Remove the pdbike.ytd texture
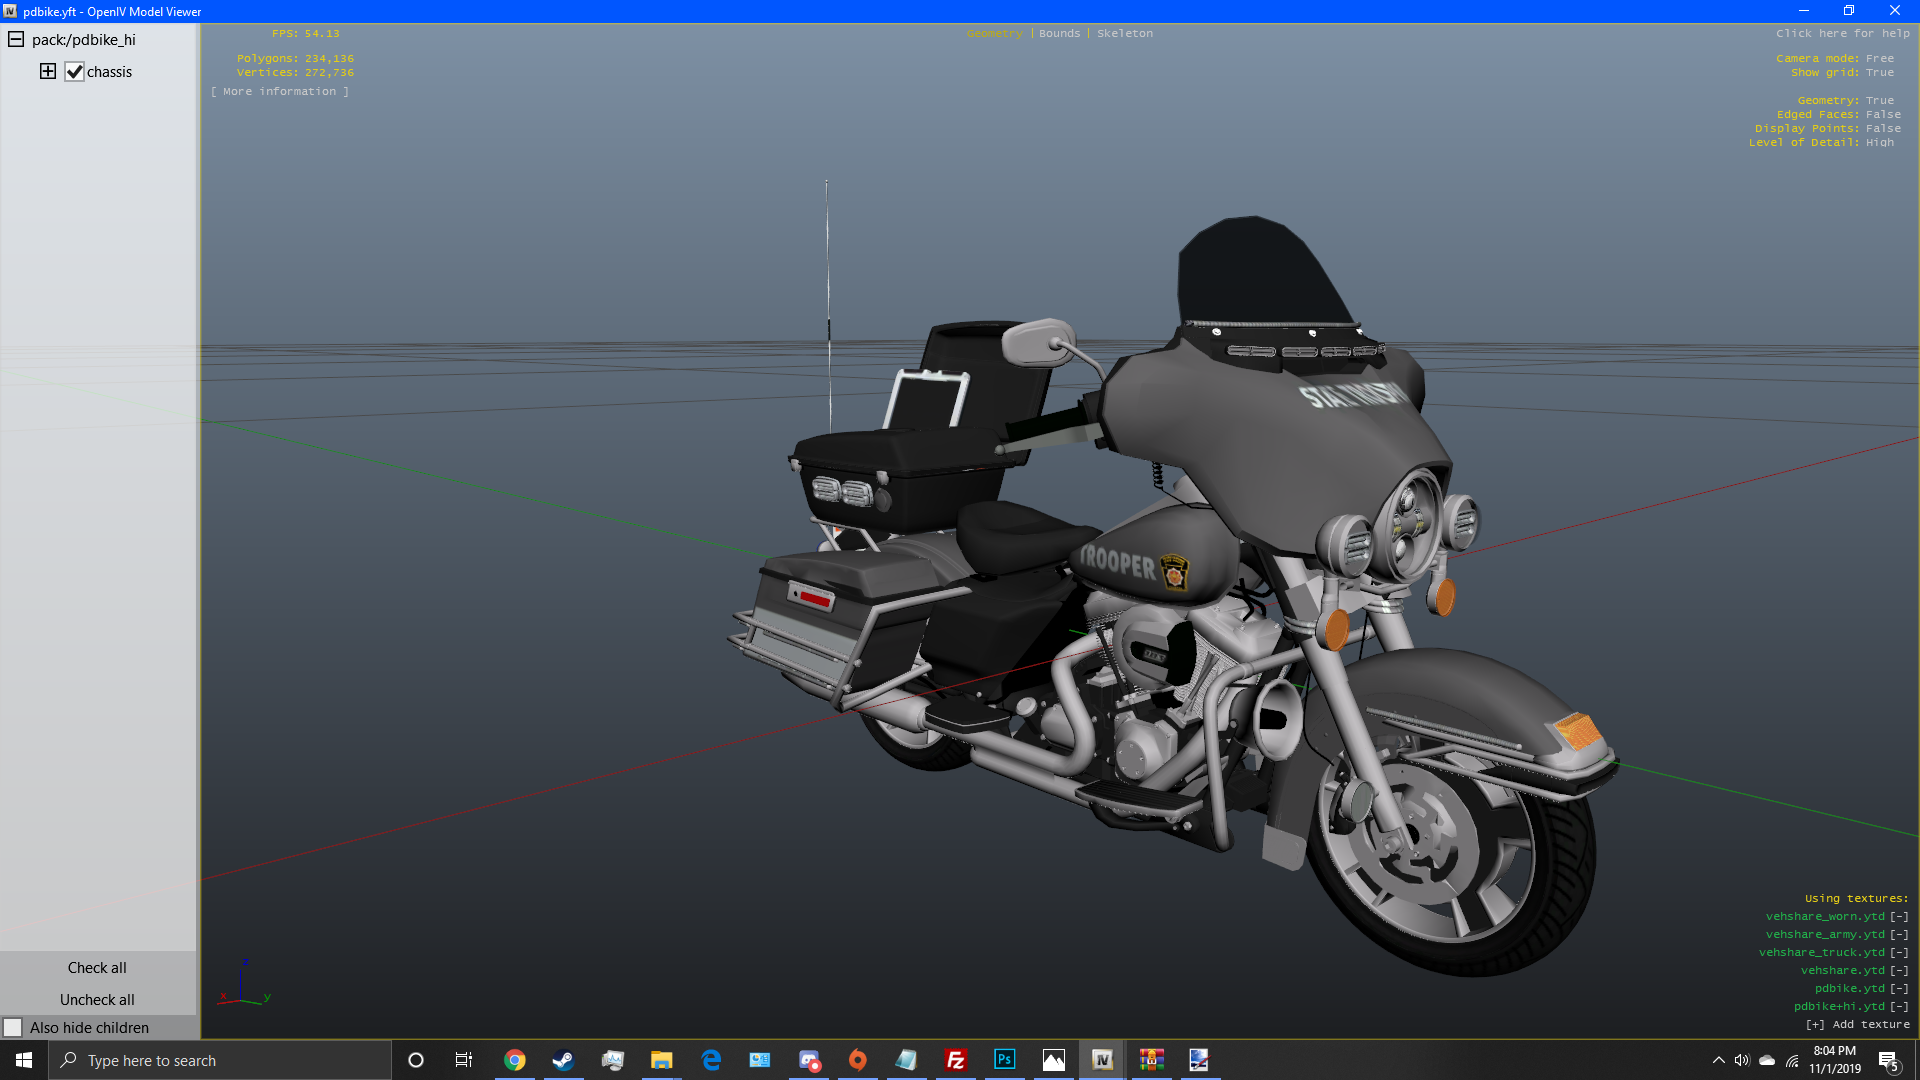 [1899, 988]
